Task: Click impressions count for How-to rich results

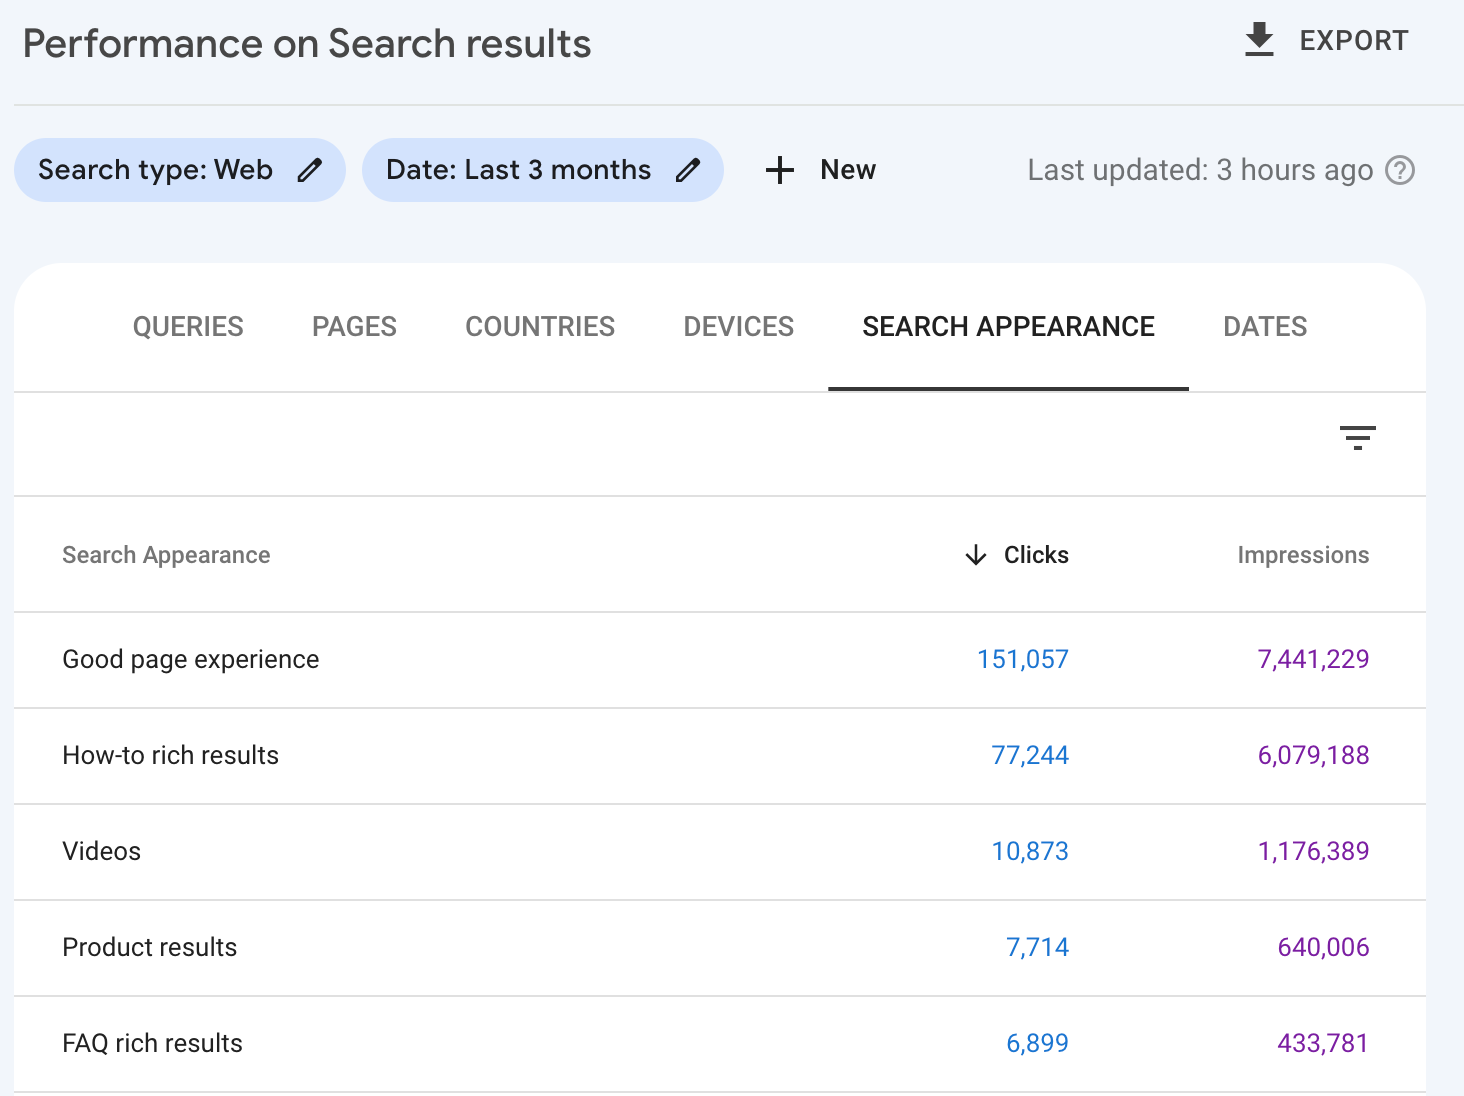Action: tap(1313, 755)
